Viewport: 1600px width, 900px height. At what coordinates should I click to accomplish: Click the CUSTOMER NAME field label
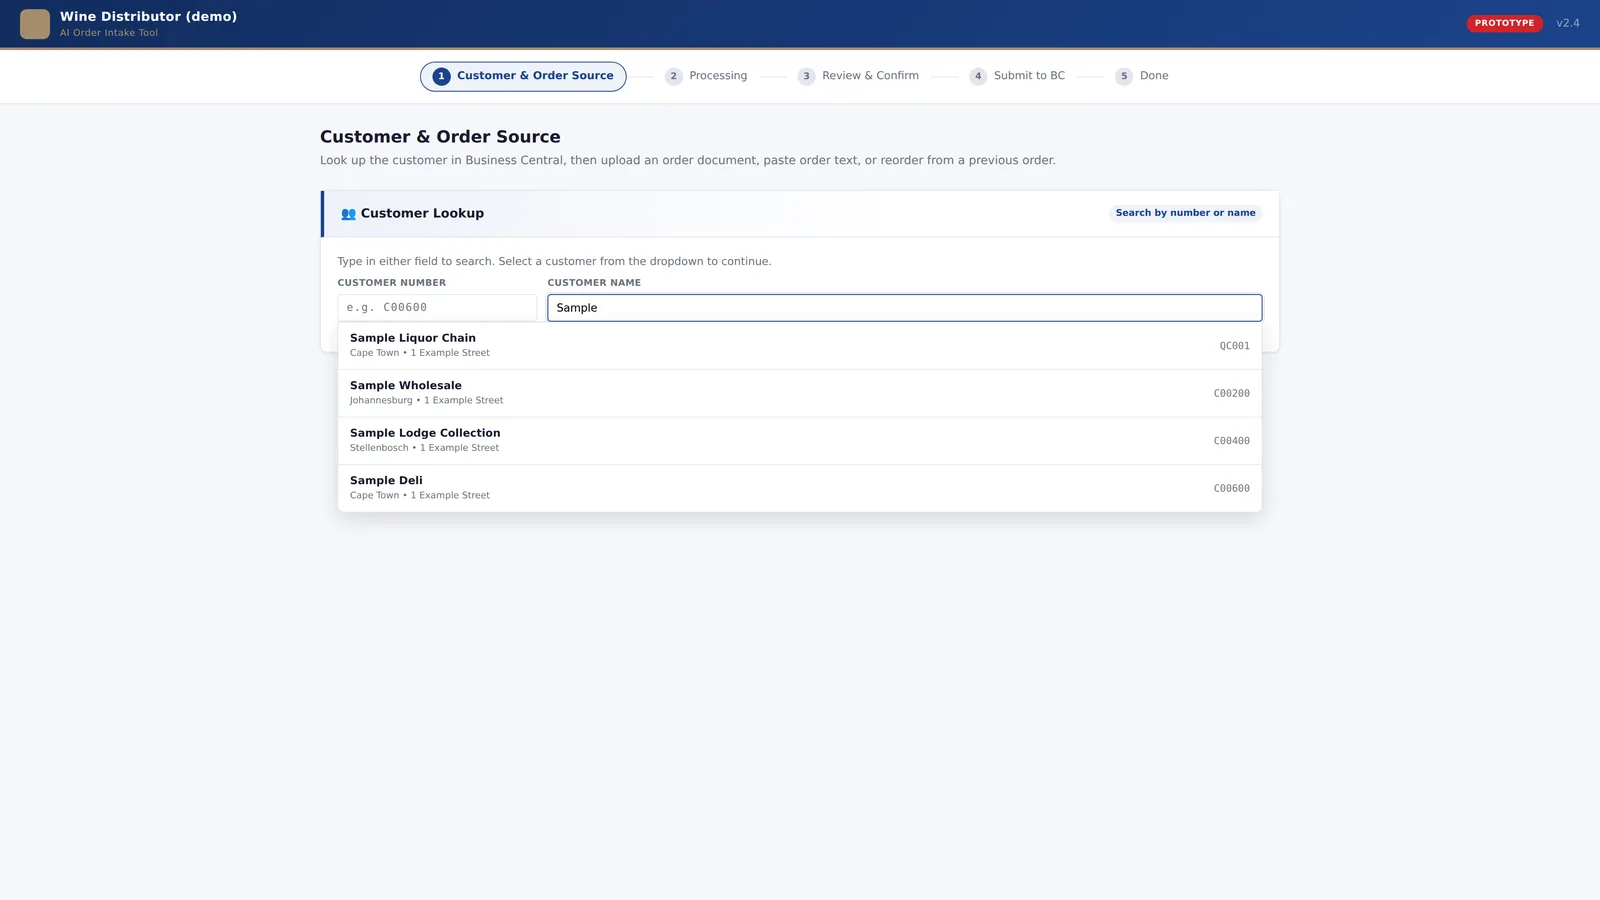click(594, 283)
